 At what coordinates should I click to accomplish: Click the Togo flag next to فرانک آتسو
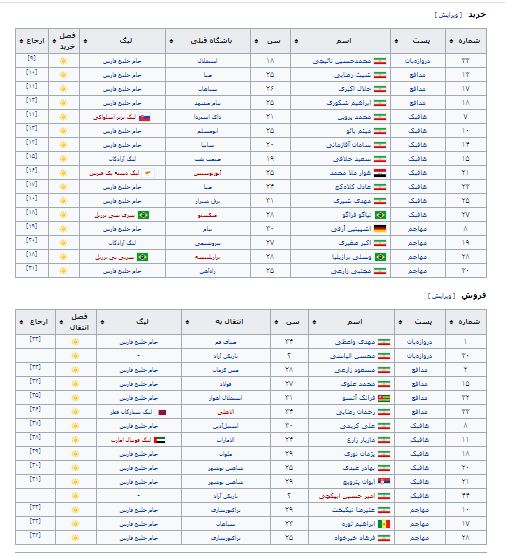384,398
